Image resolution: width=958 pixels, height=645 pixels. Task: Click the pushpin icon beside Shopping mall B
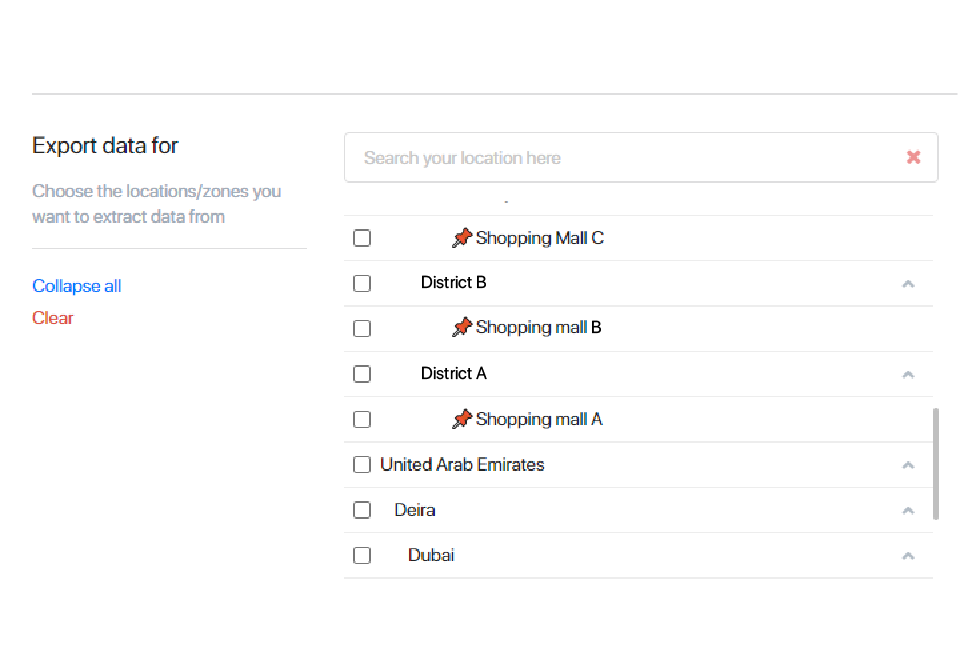pos(462,327)
